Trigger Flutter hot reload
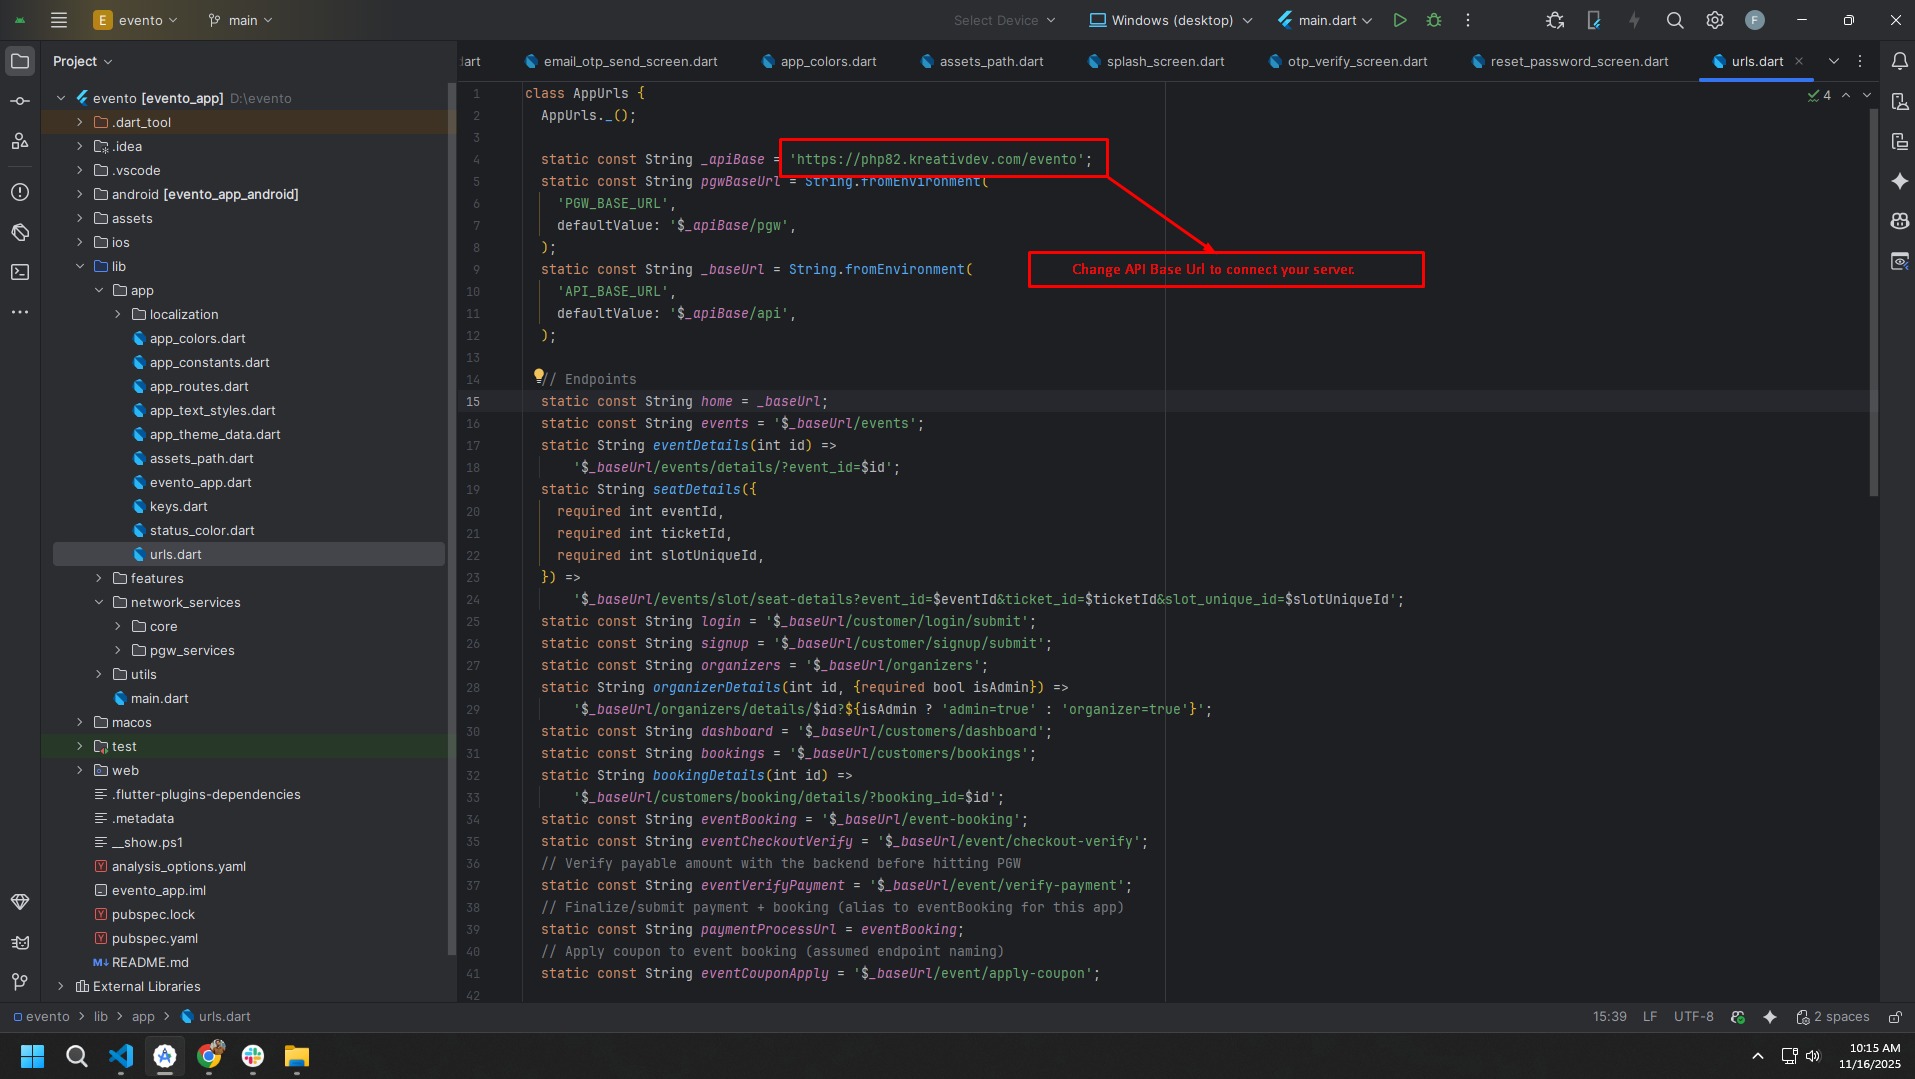1915x1079 pixels. [x=1635, y=20]
